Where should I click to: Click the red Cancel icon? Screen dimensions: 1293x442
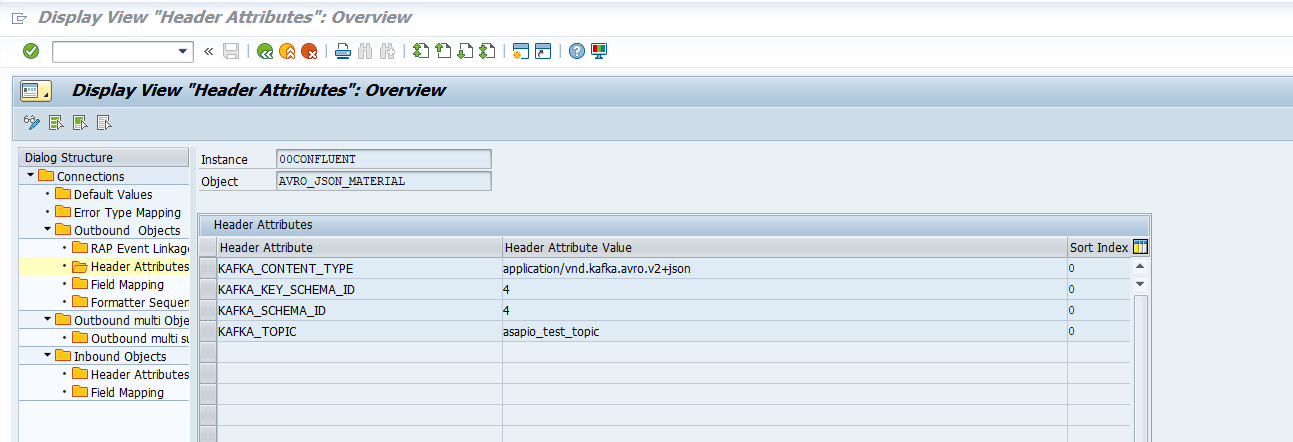[309, 51]
